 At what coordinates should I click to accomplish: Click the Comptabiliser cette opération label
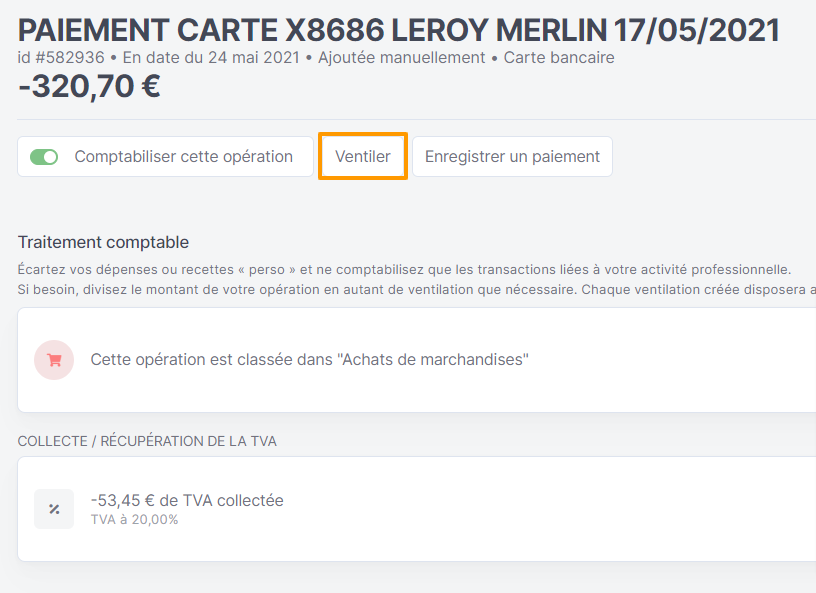coord(184,157)
